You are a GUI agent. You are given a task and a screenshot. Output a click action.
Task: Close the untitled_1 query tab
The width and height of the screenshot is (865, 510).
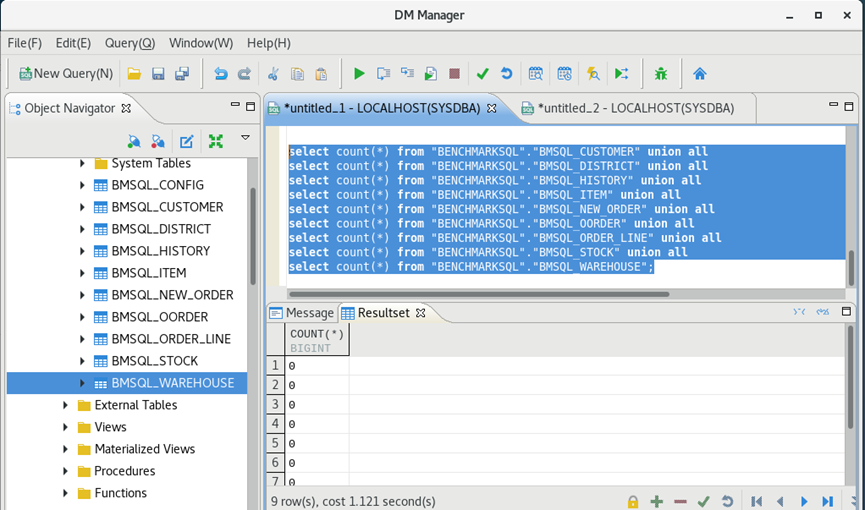pyautogui.click(x=492, y=108)
